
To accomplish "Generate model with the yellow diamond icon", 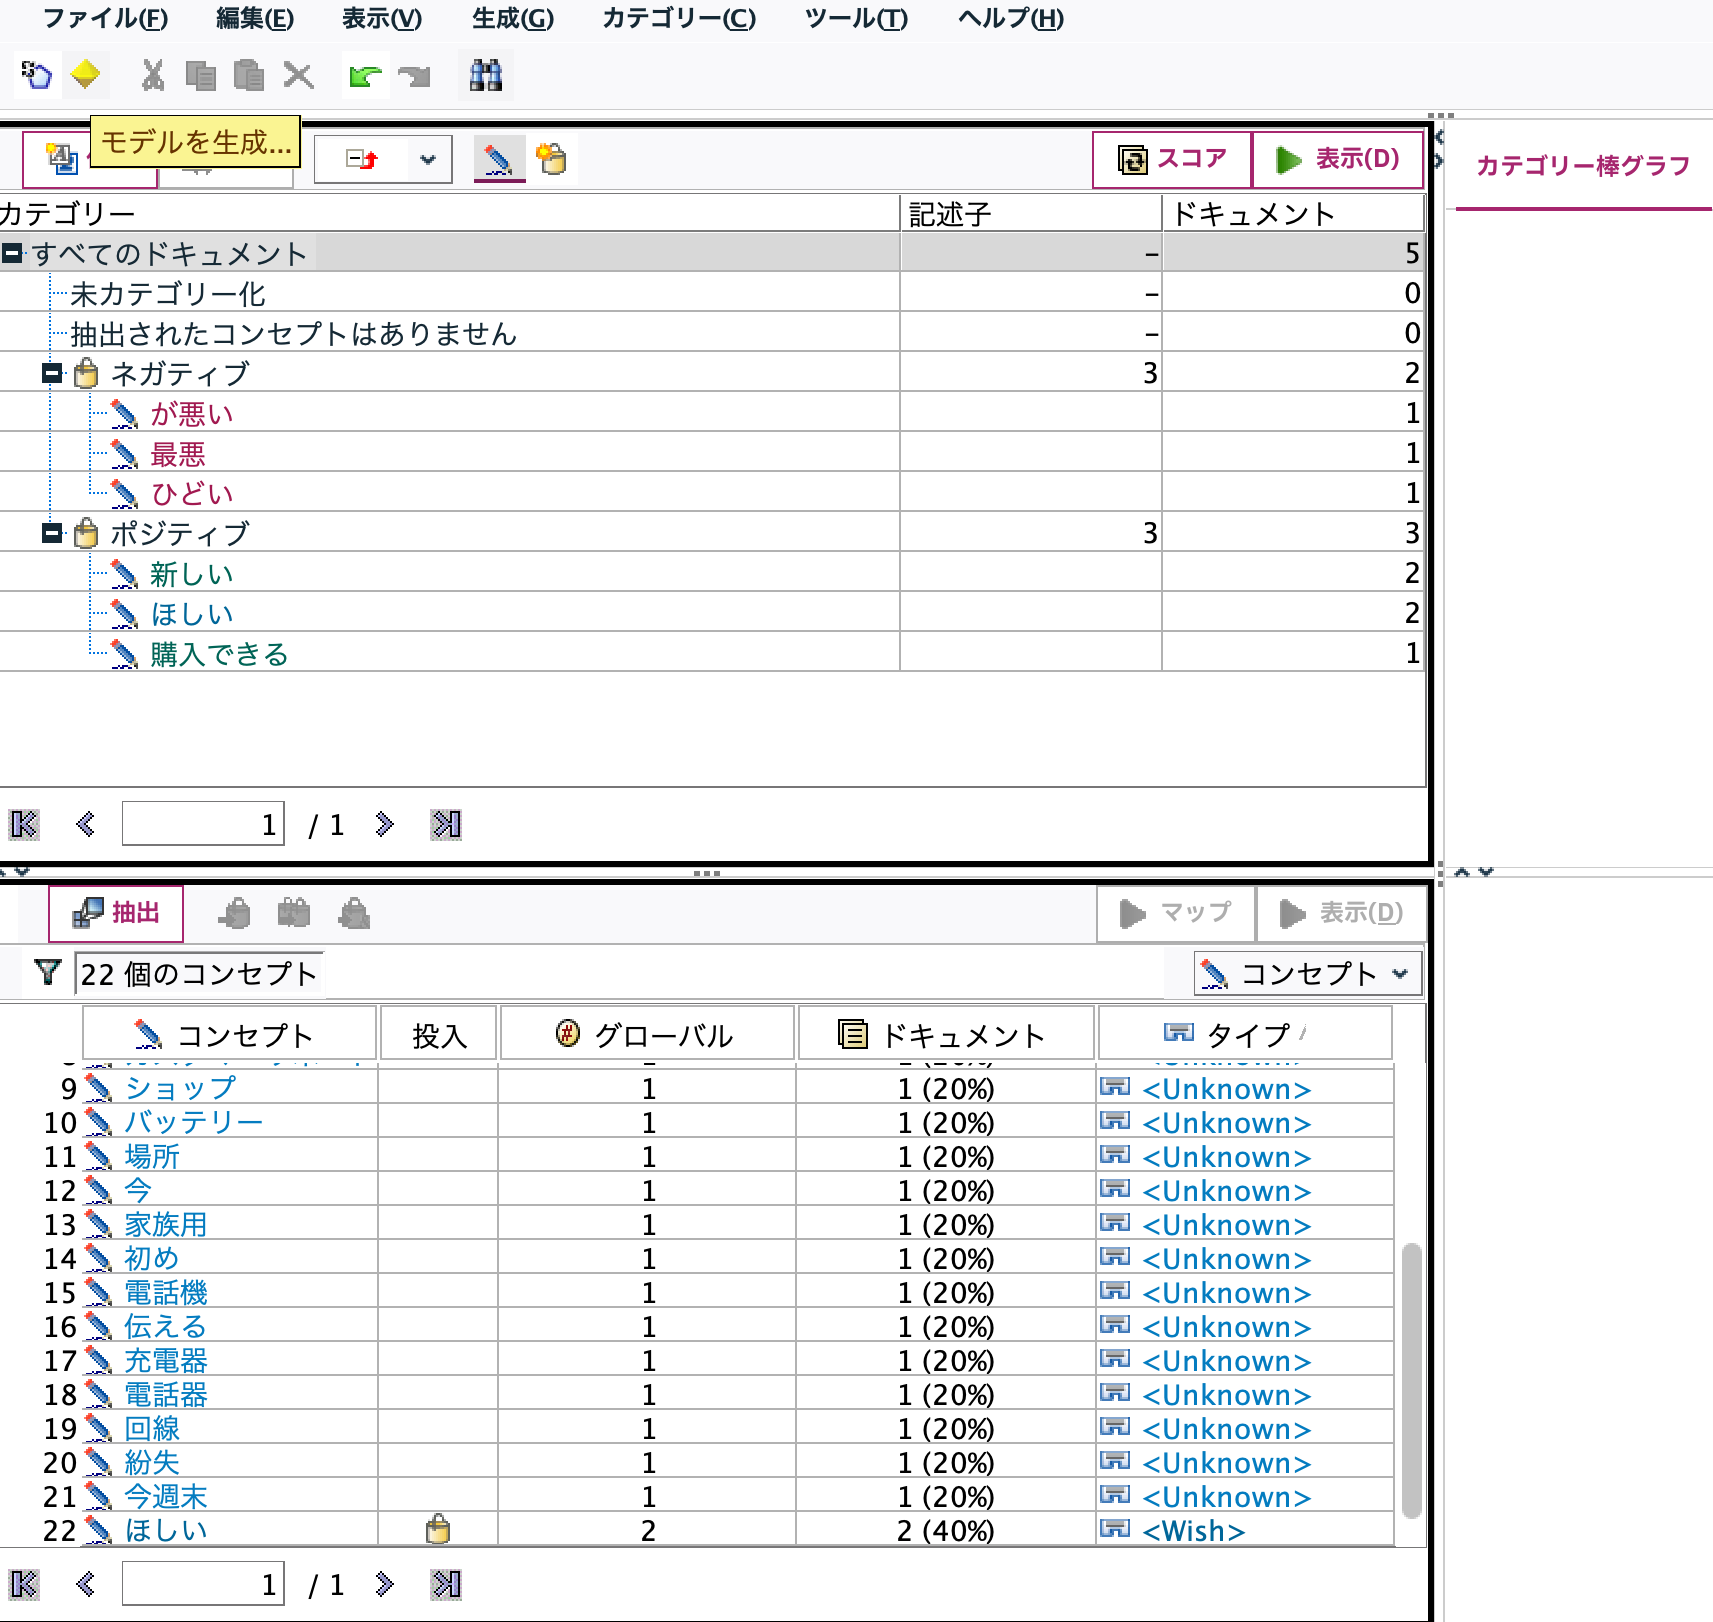I will tap(85, 75).
